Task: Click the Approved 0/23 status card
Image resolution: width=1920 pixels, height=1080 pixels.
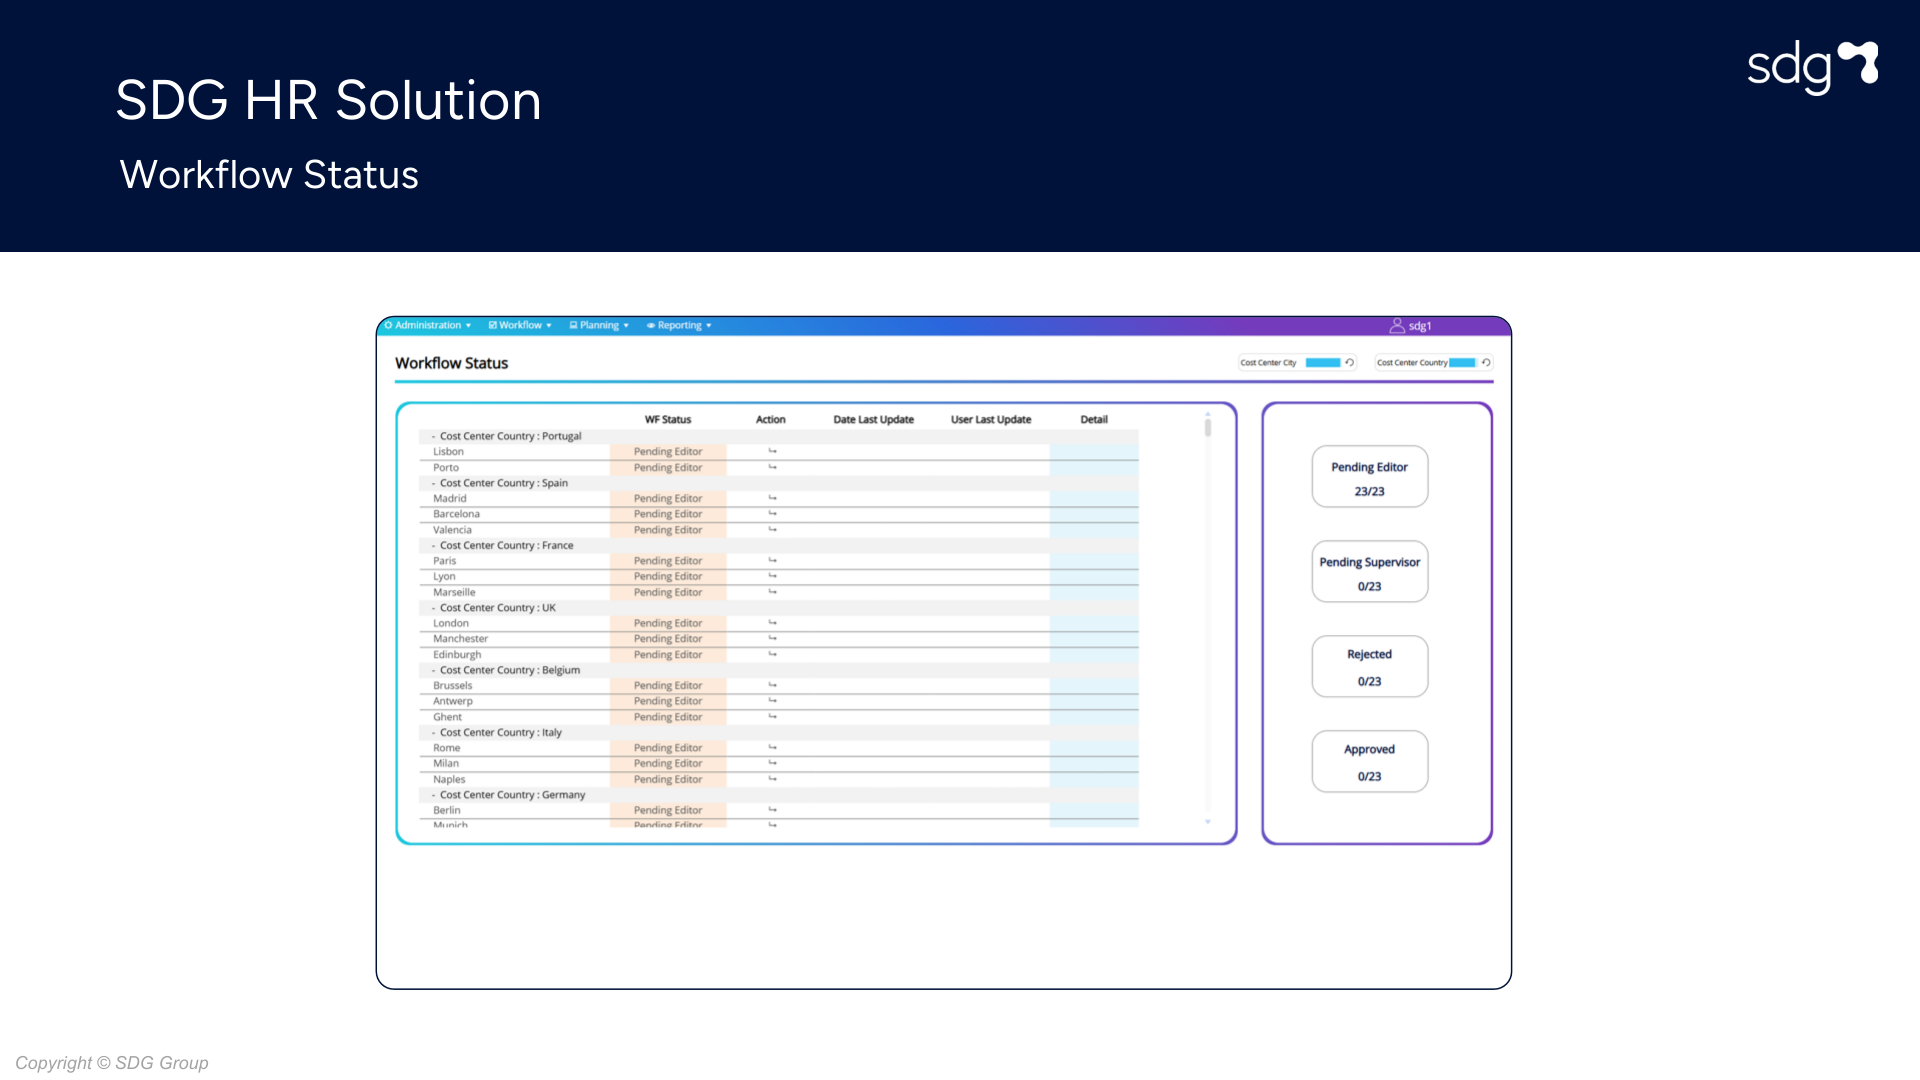Action: click(1369, 762)
